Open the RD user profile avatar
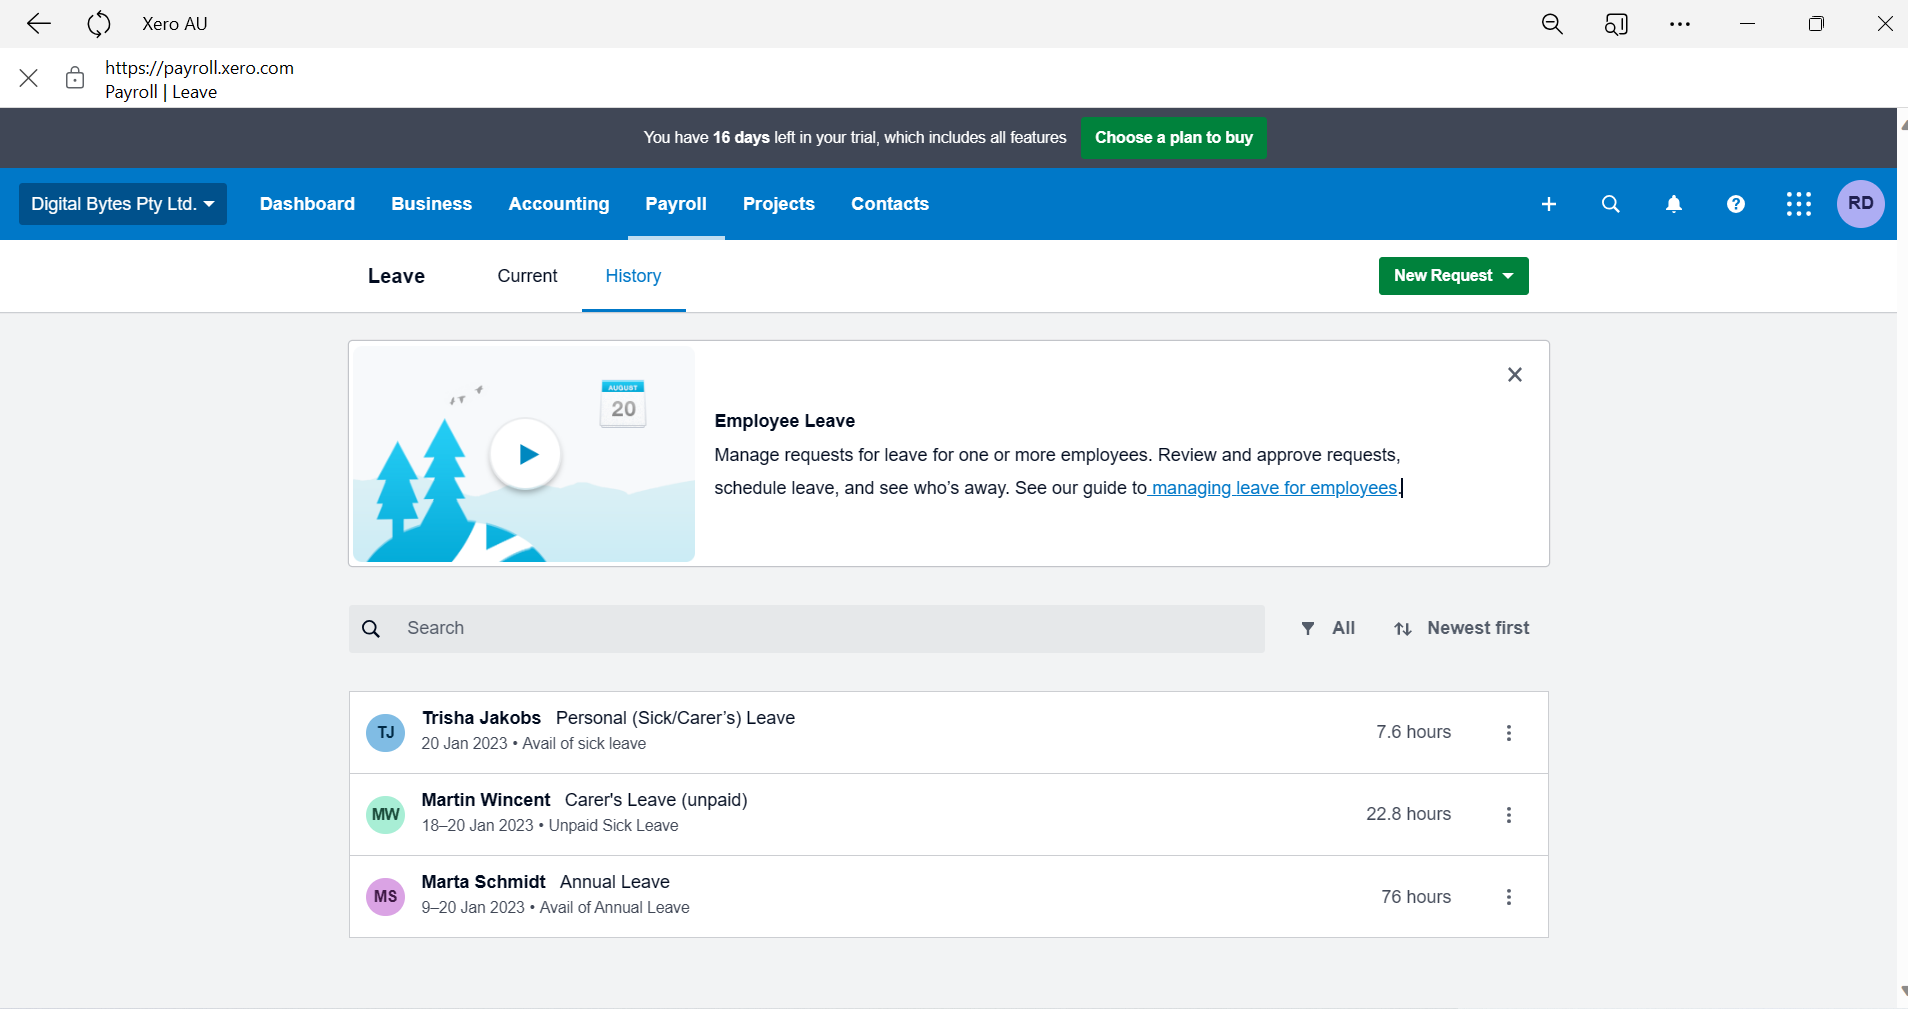This screenshot has height=1009, width=1908. tap(1861, 204)
